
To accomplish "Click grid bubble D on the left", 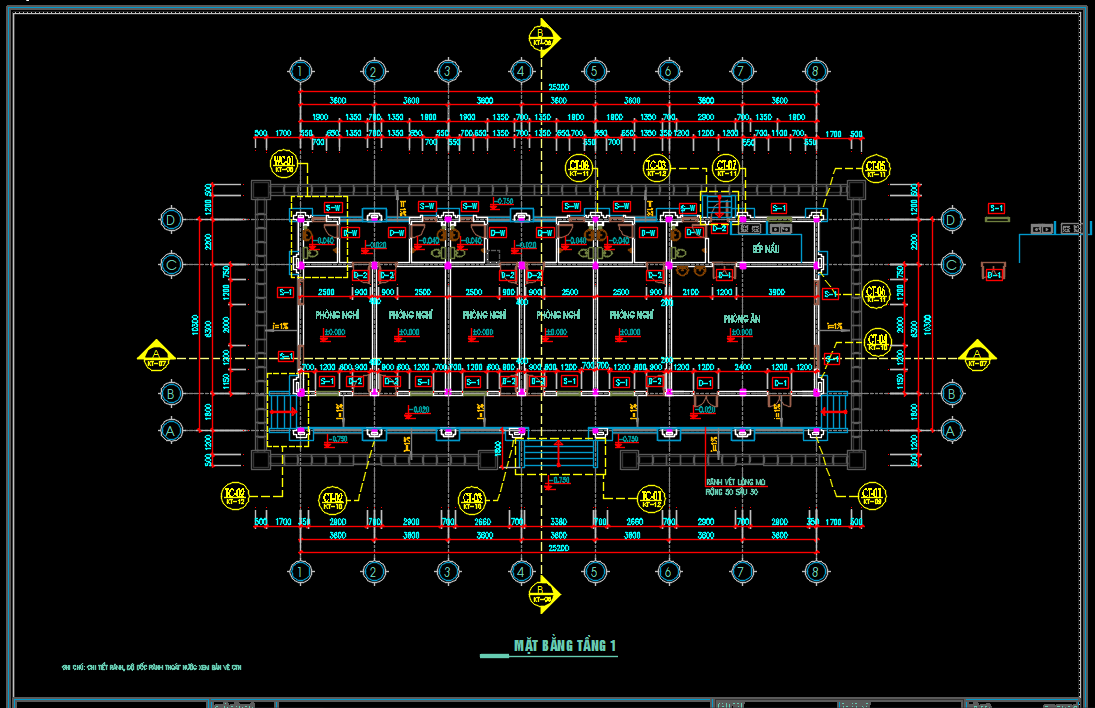I will (x=172, y=219).
